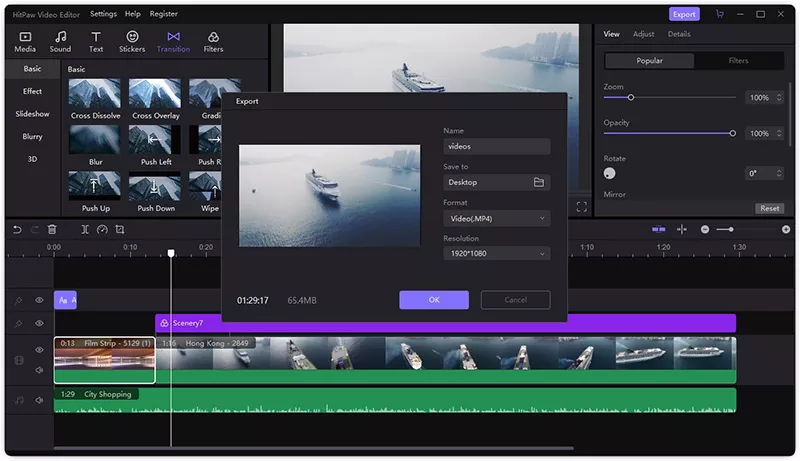Mute the City Shopping audio track

(x=40, y=400)
